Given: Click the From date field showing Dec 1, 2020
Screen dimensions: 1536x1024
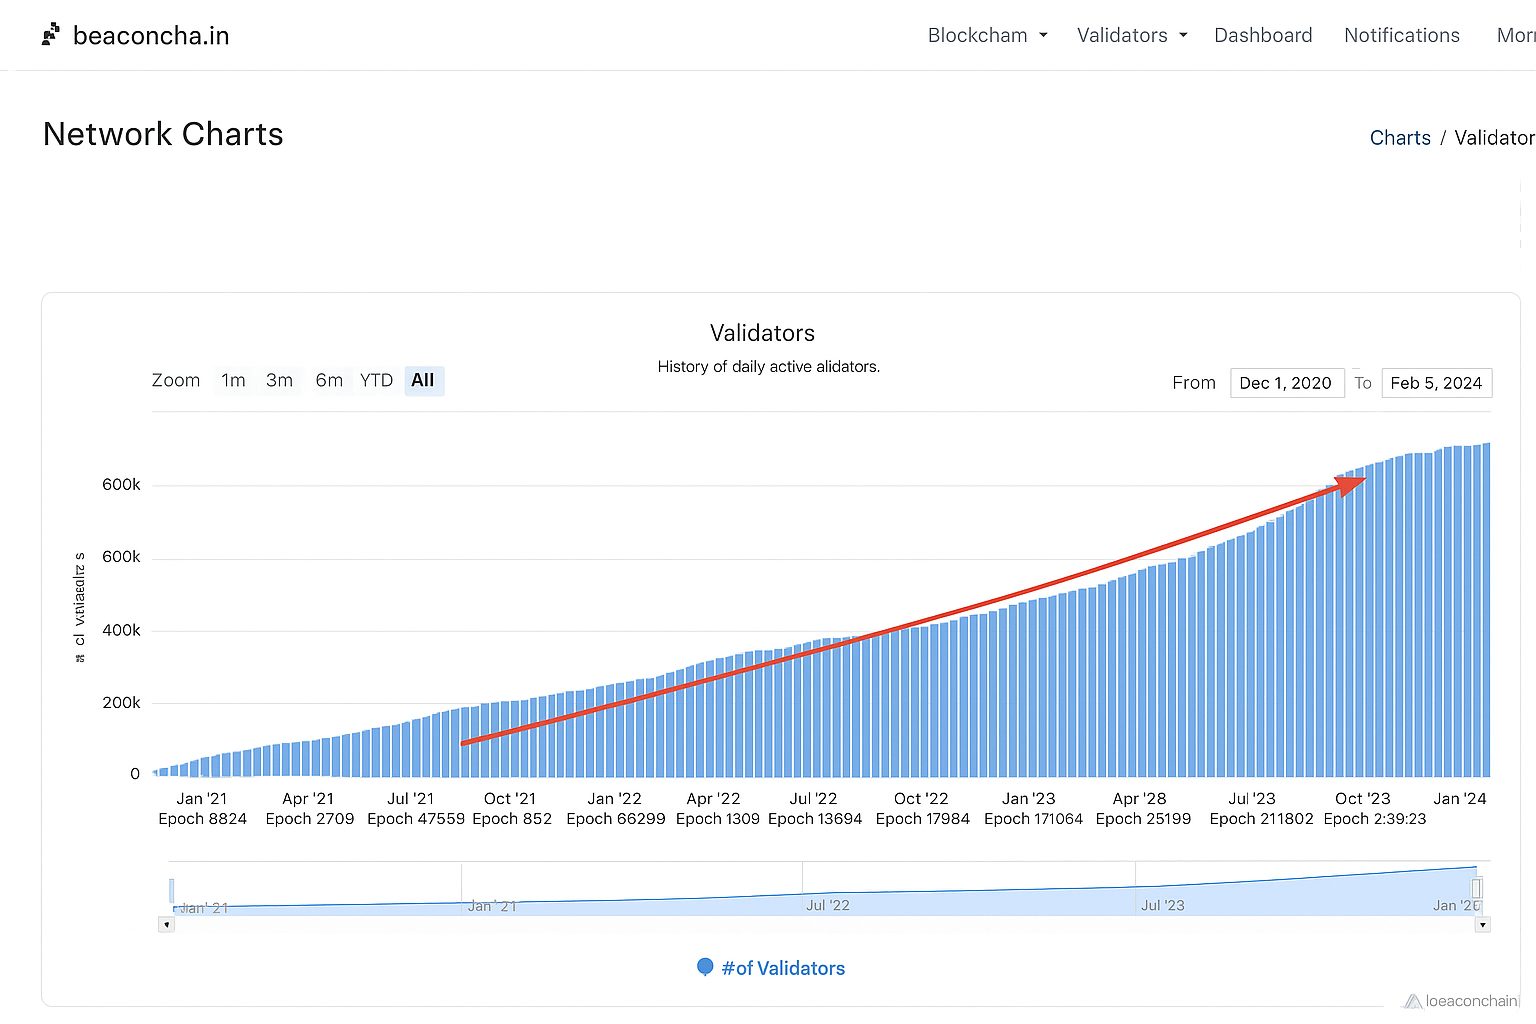Looking at the screenshot, I should click(1287, 383).
